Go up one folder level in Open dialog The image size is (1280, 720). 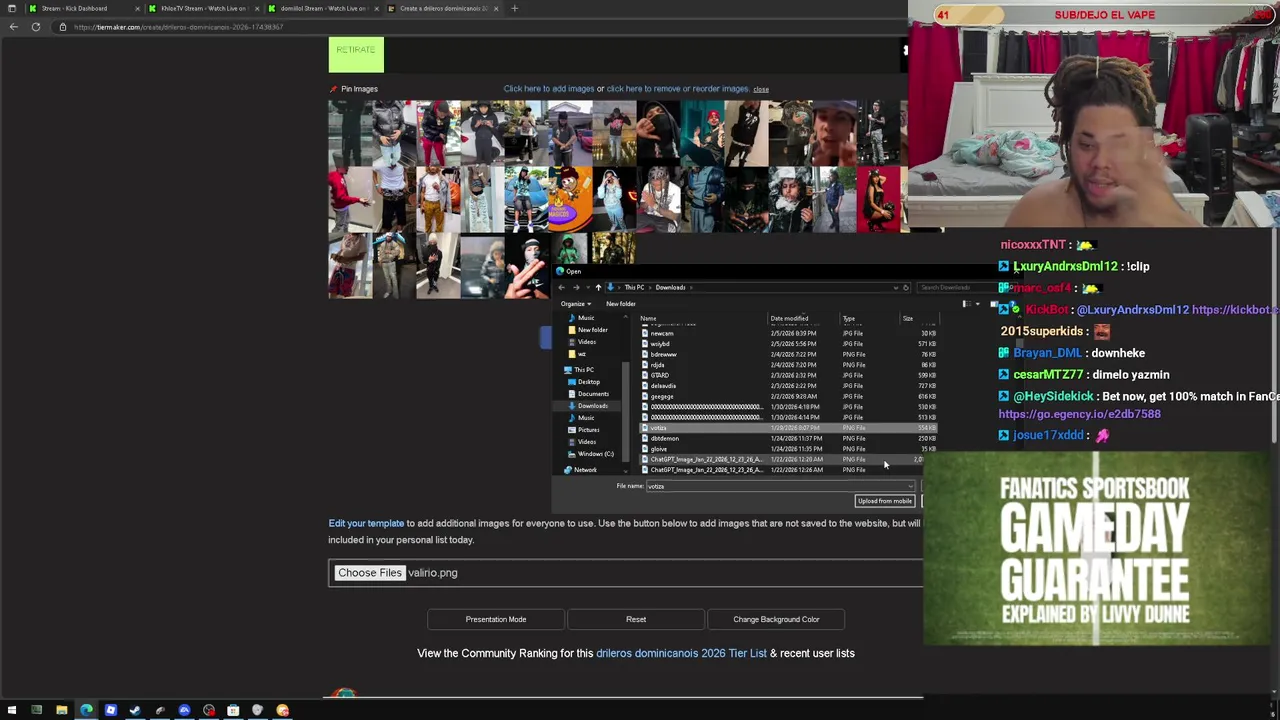tap(598, 287)
